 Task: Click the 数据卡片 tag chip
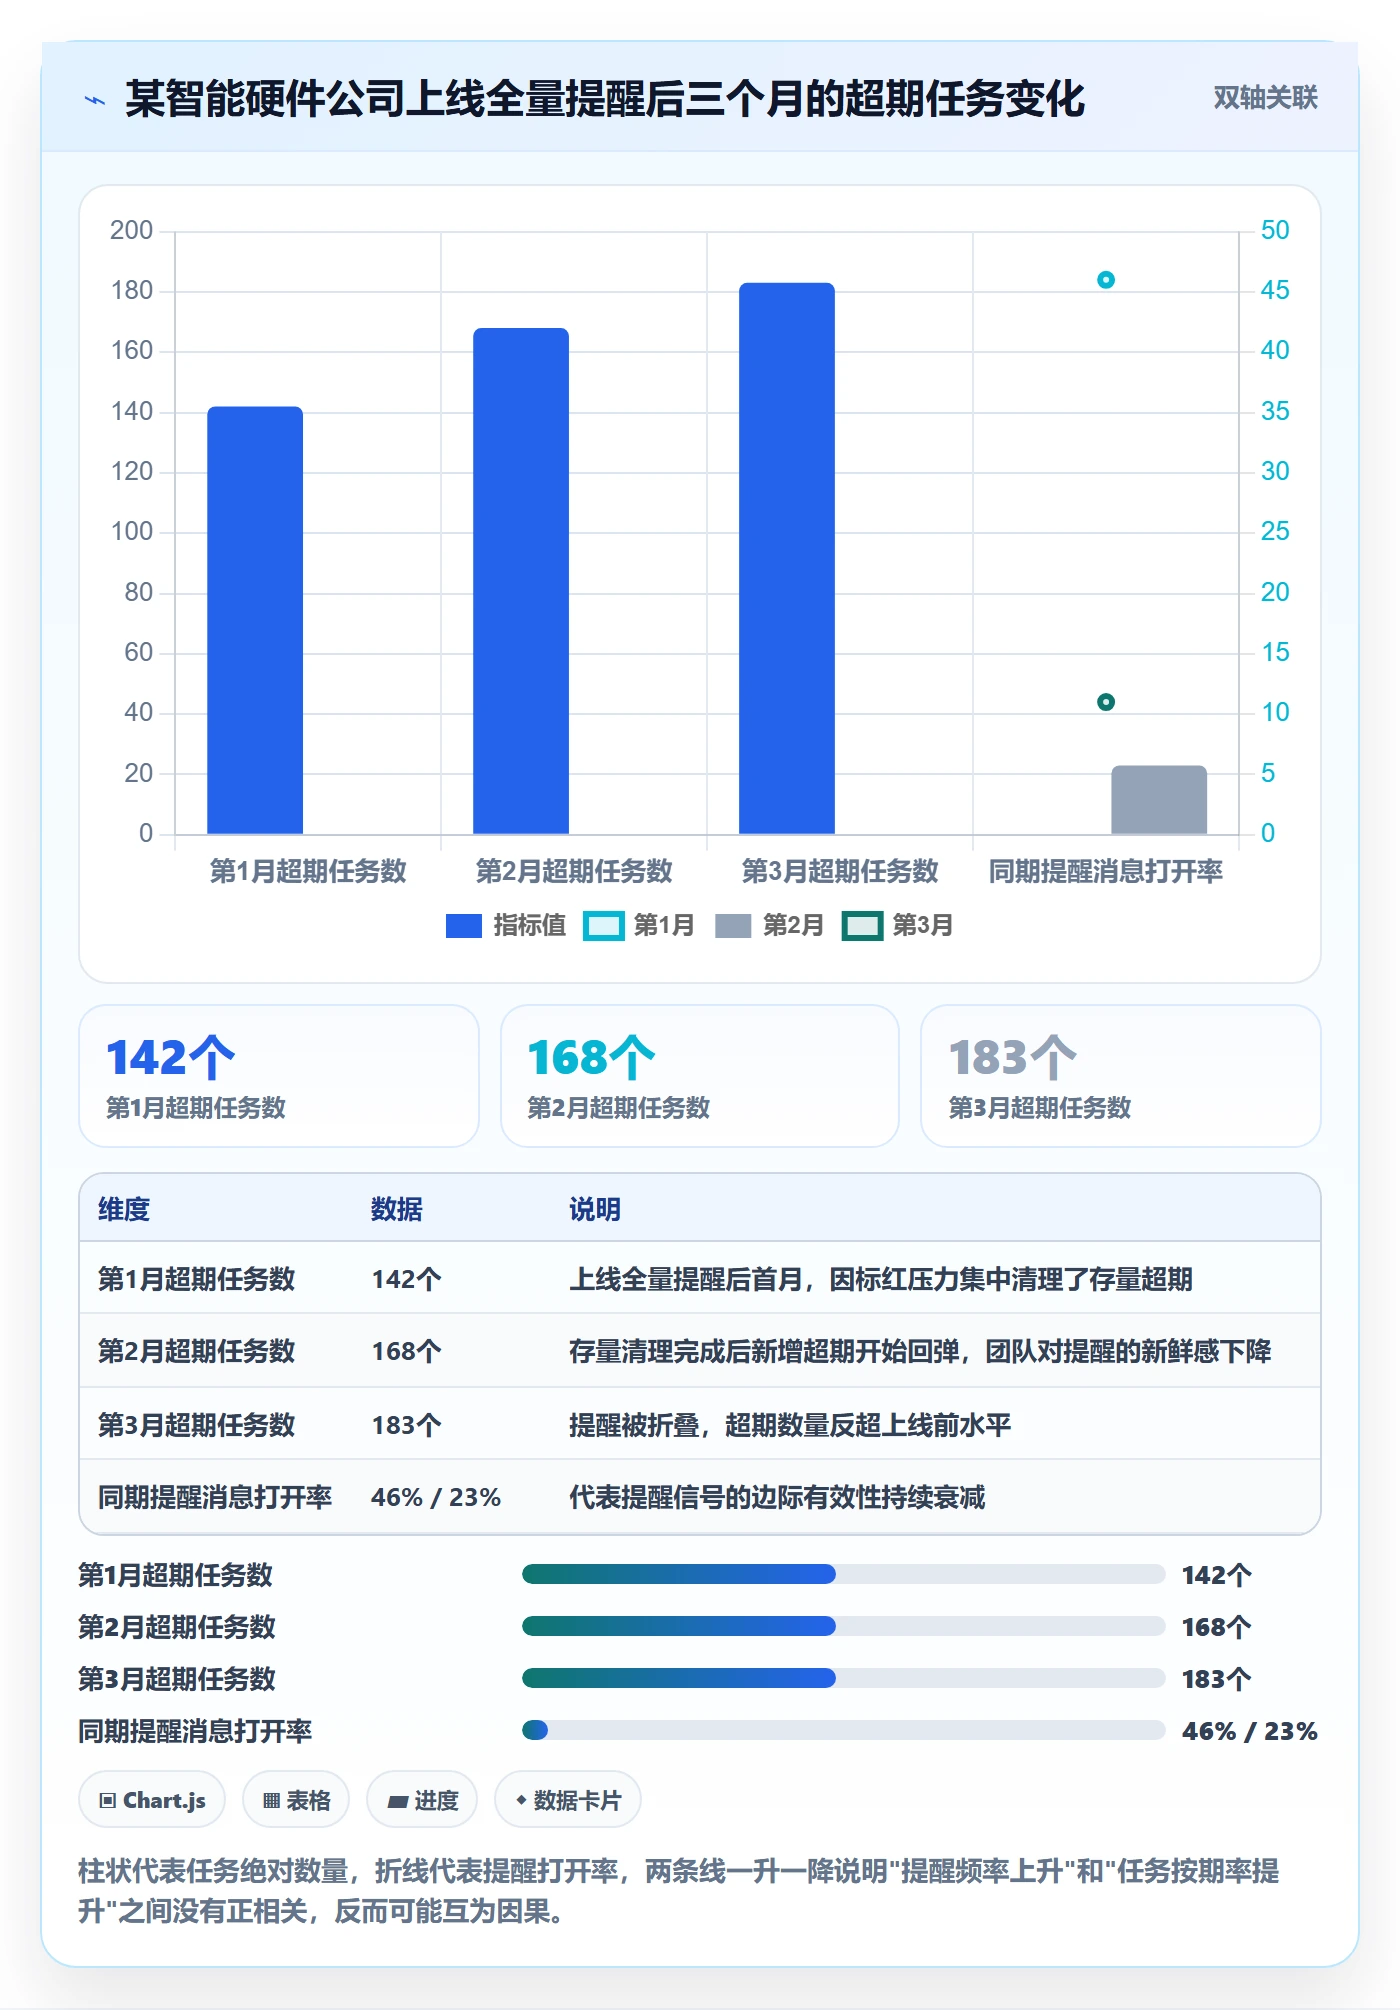pos(568,1800)
